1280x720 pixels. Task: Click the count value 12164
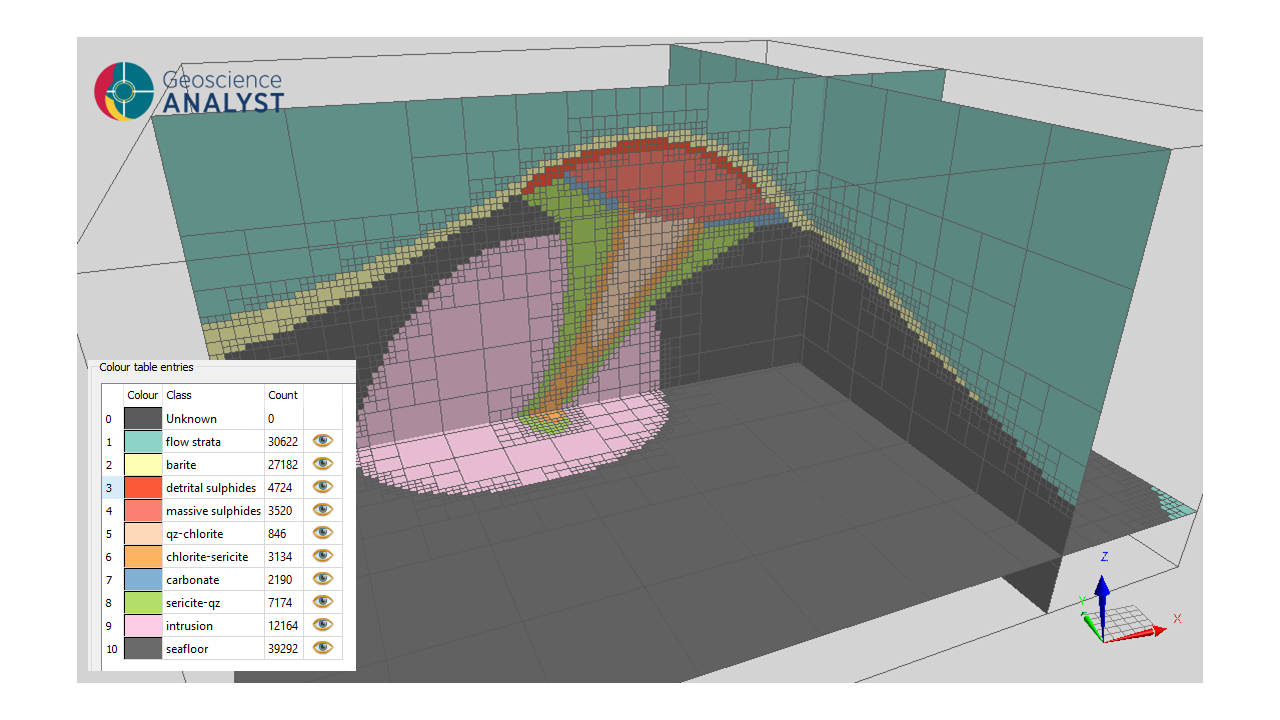[284, 626]
